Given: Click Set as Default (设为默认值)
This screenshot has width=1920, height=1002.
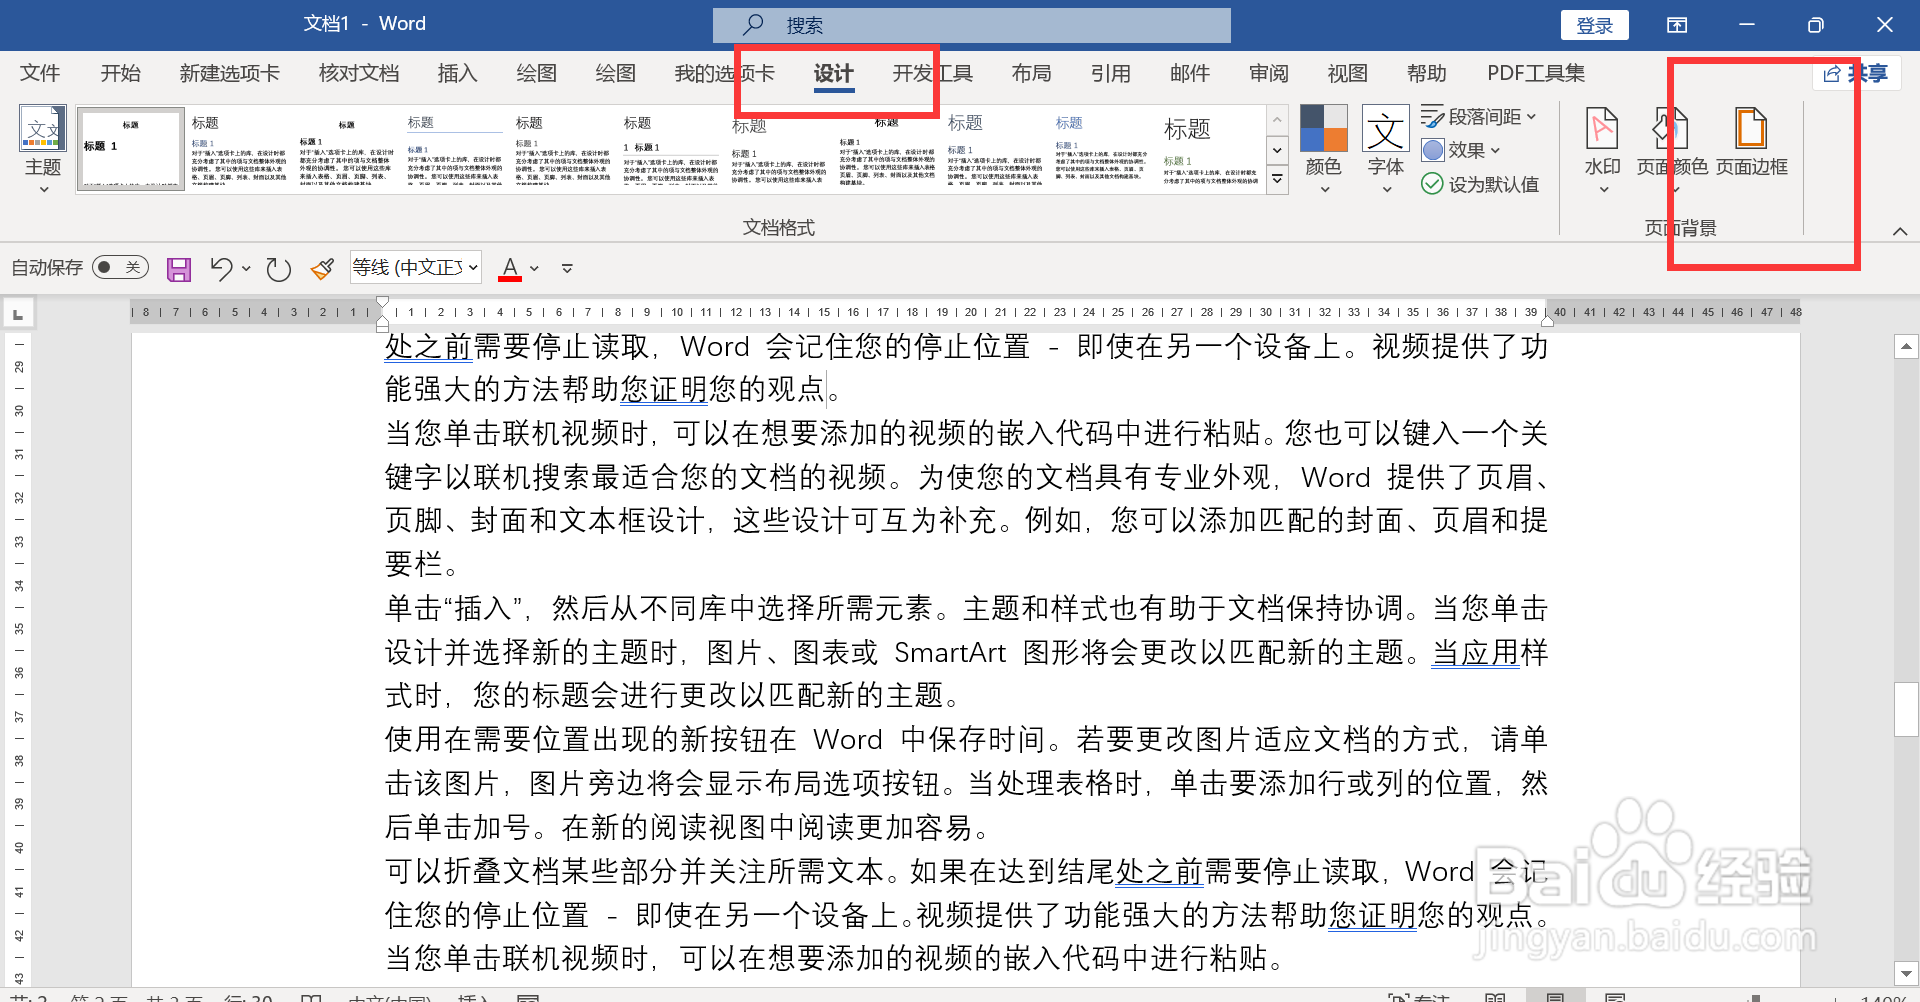Looking at the screenshot, I should click(x=1480, y=184).
